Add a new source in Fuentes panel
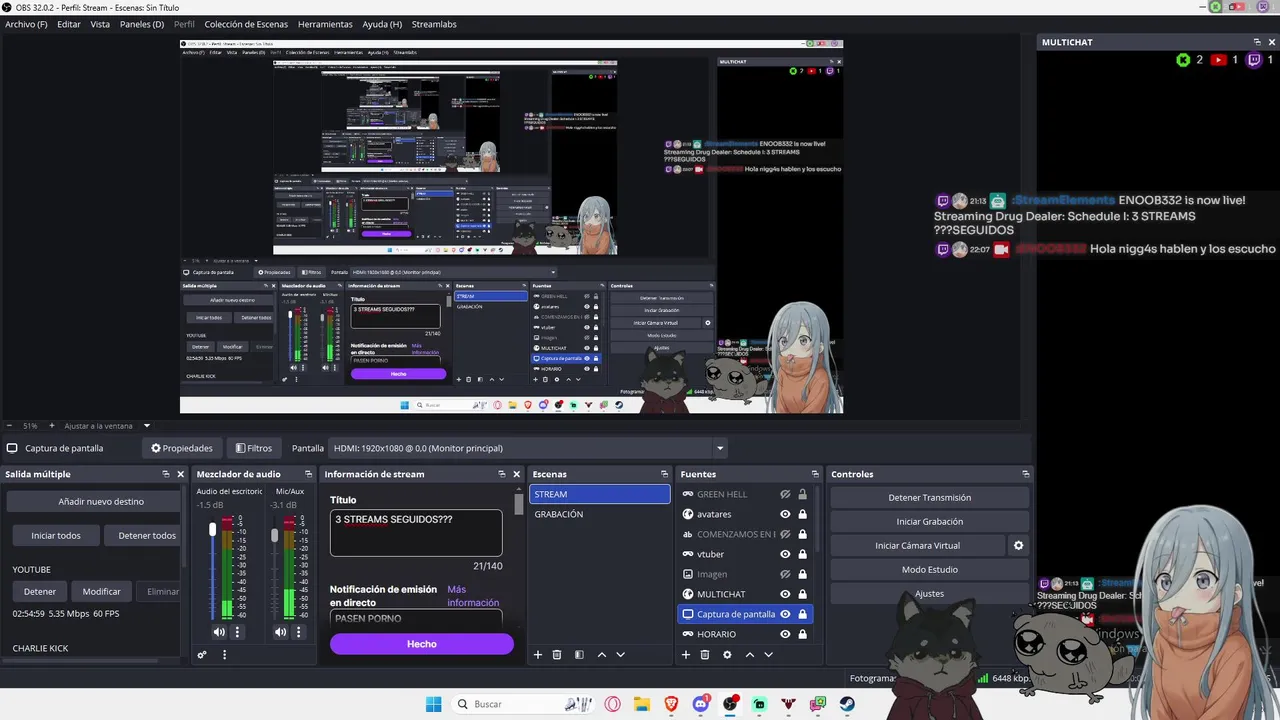 (686, 655)
